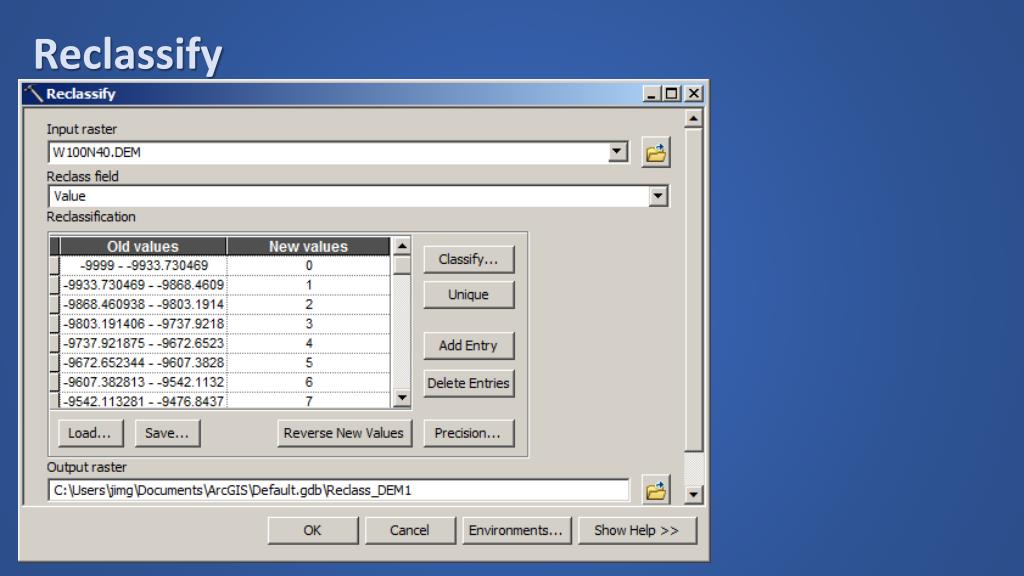This screenshot has width=1024, height=576.
Task: Click Show Help >> button
Action: 637,530
